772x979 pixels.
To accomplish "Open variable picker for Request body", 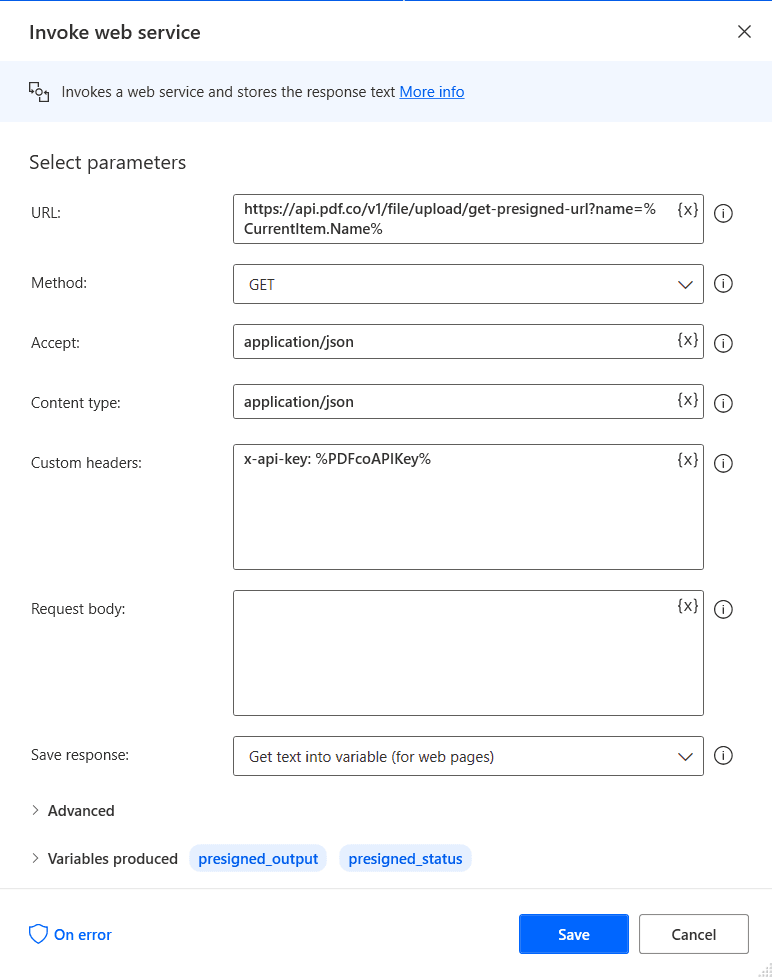I will [x=688, y=606].
